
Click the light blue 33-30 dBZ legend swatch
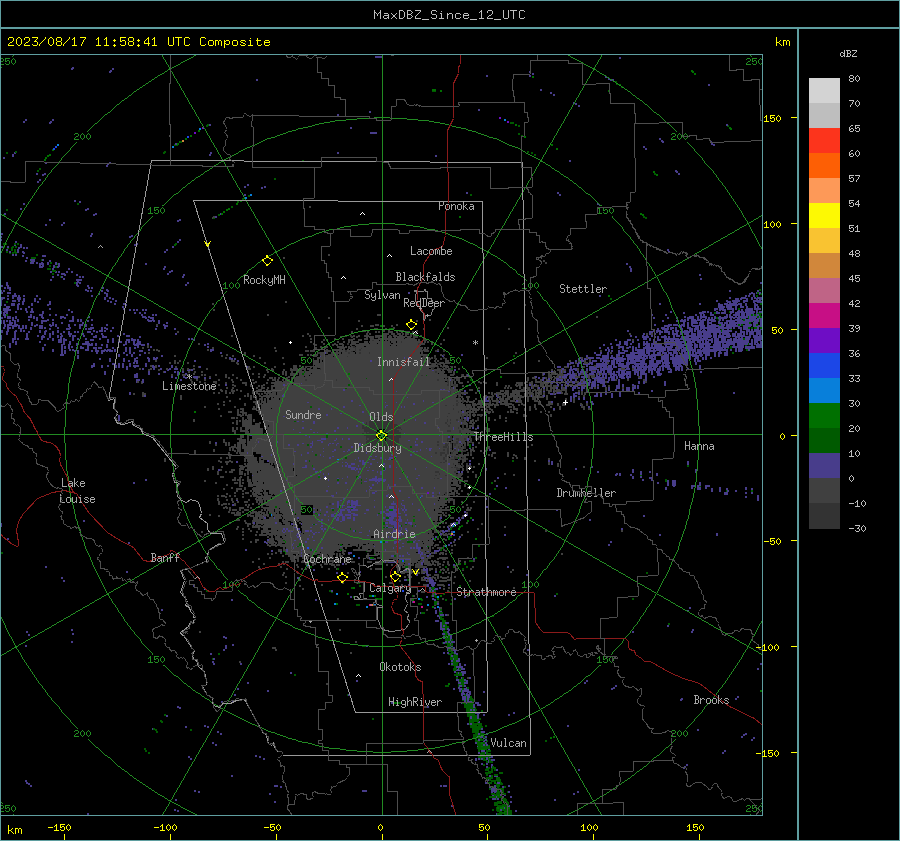[x=824, y=391]
